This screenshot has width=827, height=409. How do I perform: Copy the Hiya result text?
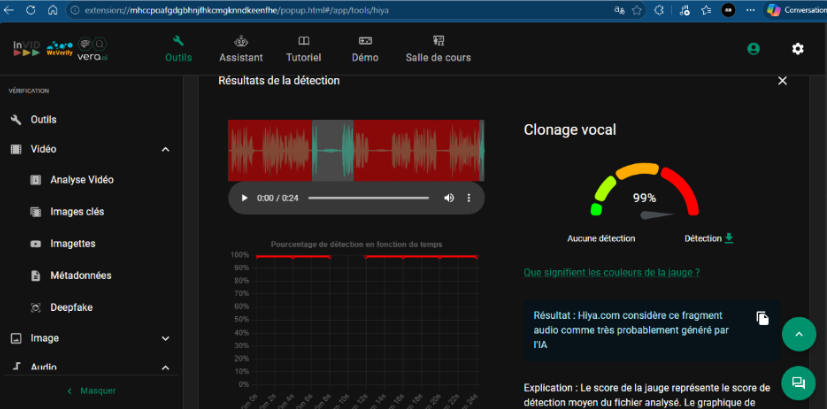point(763,318)
